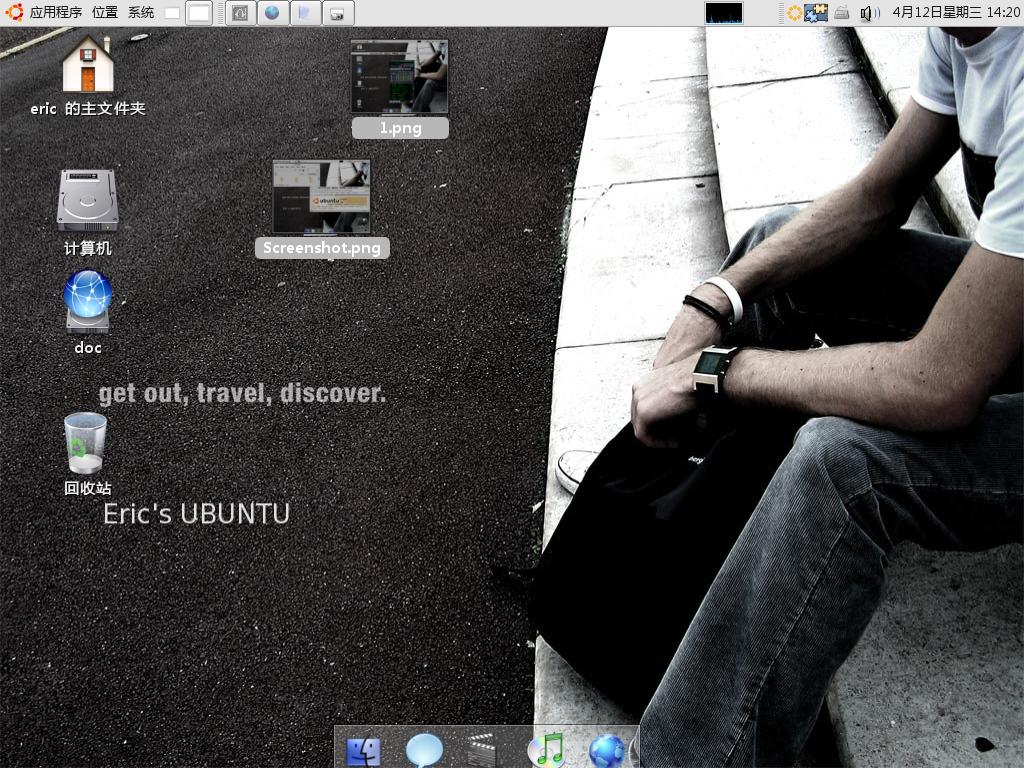Switch to the first workspace in the switcher
Image resolution: width=1024 pixels, height=768 pixels.
[x=172, y=13]
